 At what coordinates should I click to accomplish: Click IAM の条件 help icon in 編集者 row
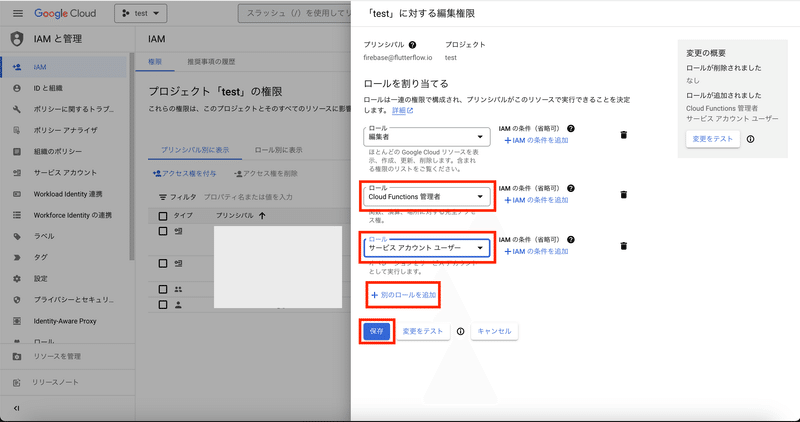tap(571, 129)
